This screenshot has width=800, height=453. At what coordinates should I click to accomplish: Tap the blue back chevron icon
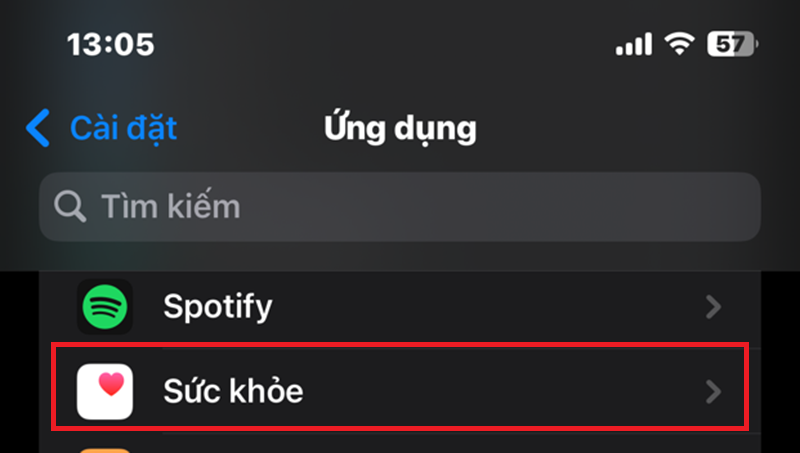click(38, 128)
